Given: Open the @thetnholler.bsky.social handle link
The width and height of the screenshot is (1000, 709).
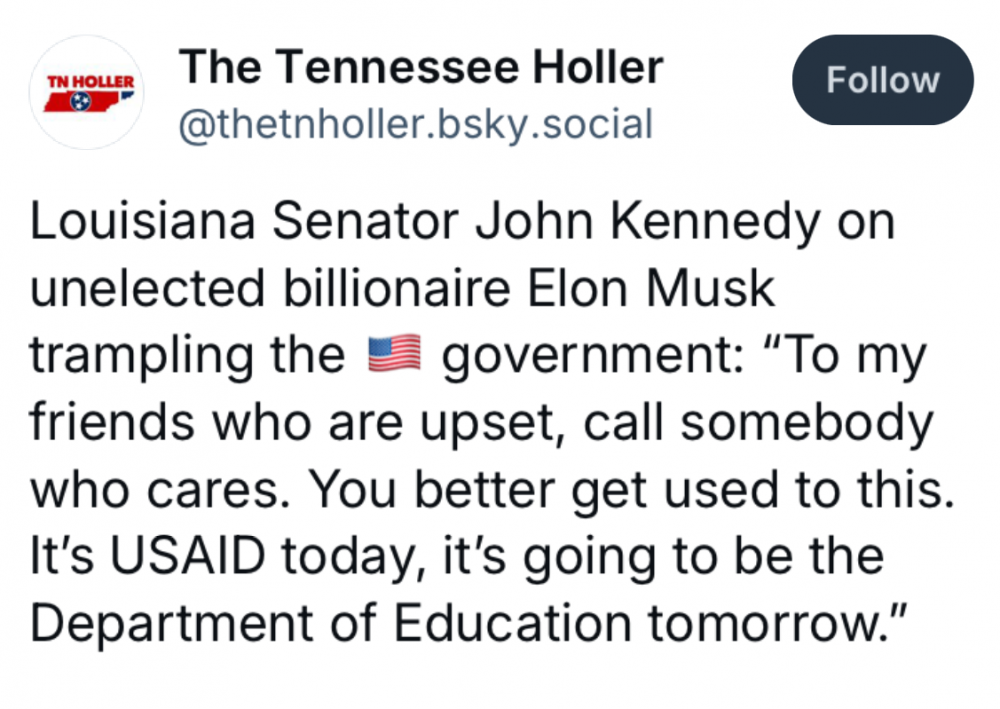Looking at the screenshot, I should click(x=415, y=125).
